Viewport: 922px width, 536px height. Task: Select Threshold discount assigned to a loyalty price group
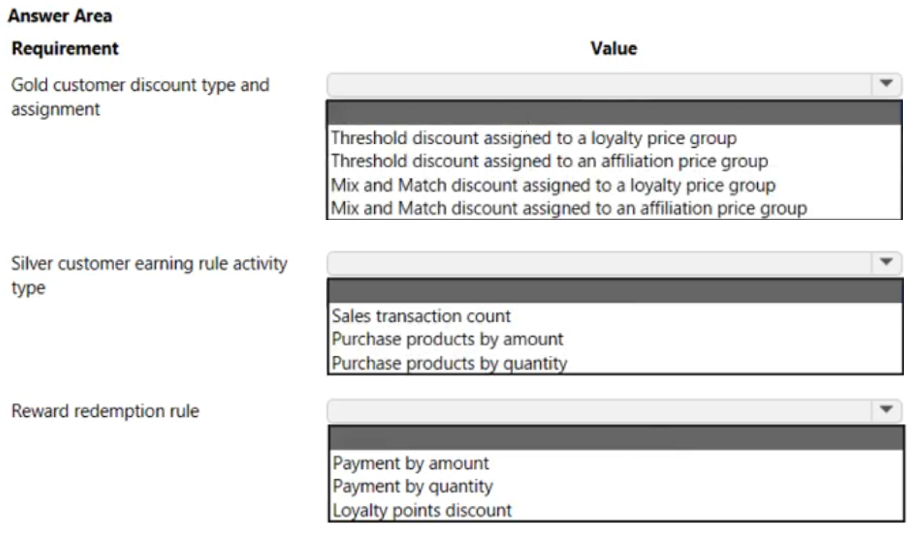(533, 138)
